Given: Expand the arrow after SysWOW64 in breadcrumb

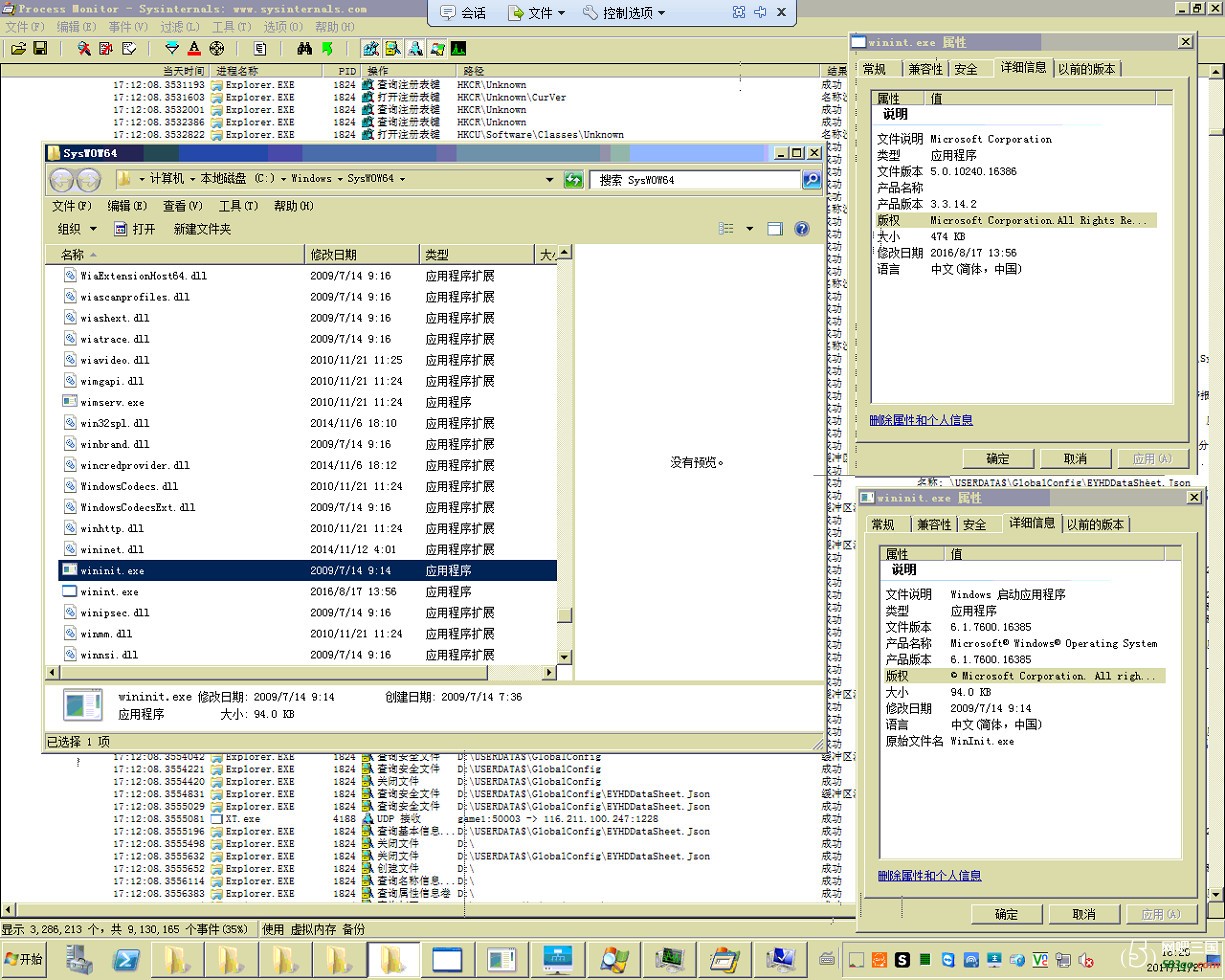Looking at the screenshot, I should point(403,179).
